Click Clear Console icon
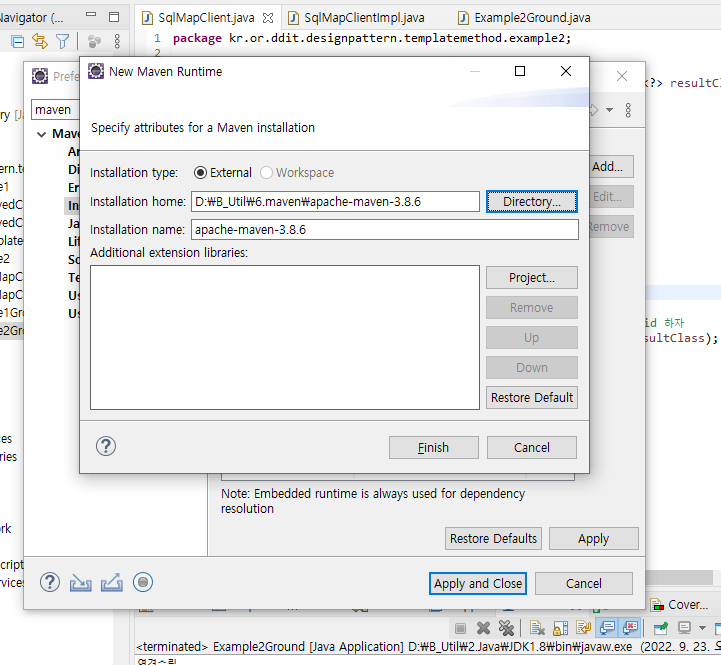The image size is (721, 665). [537, 628]
